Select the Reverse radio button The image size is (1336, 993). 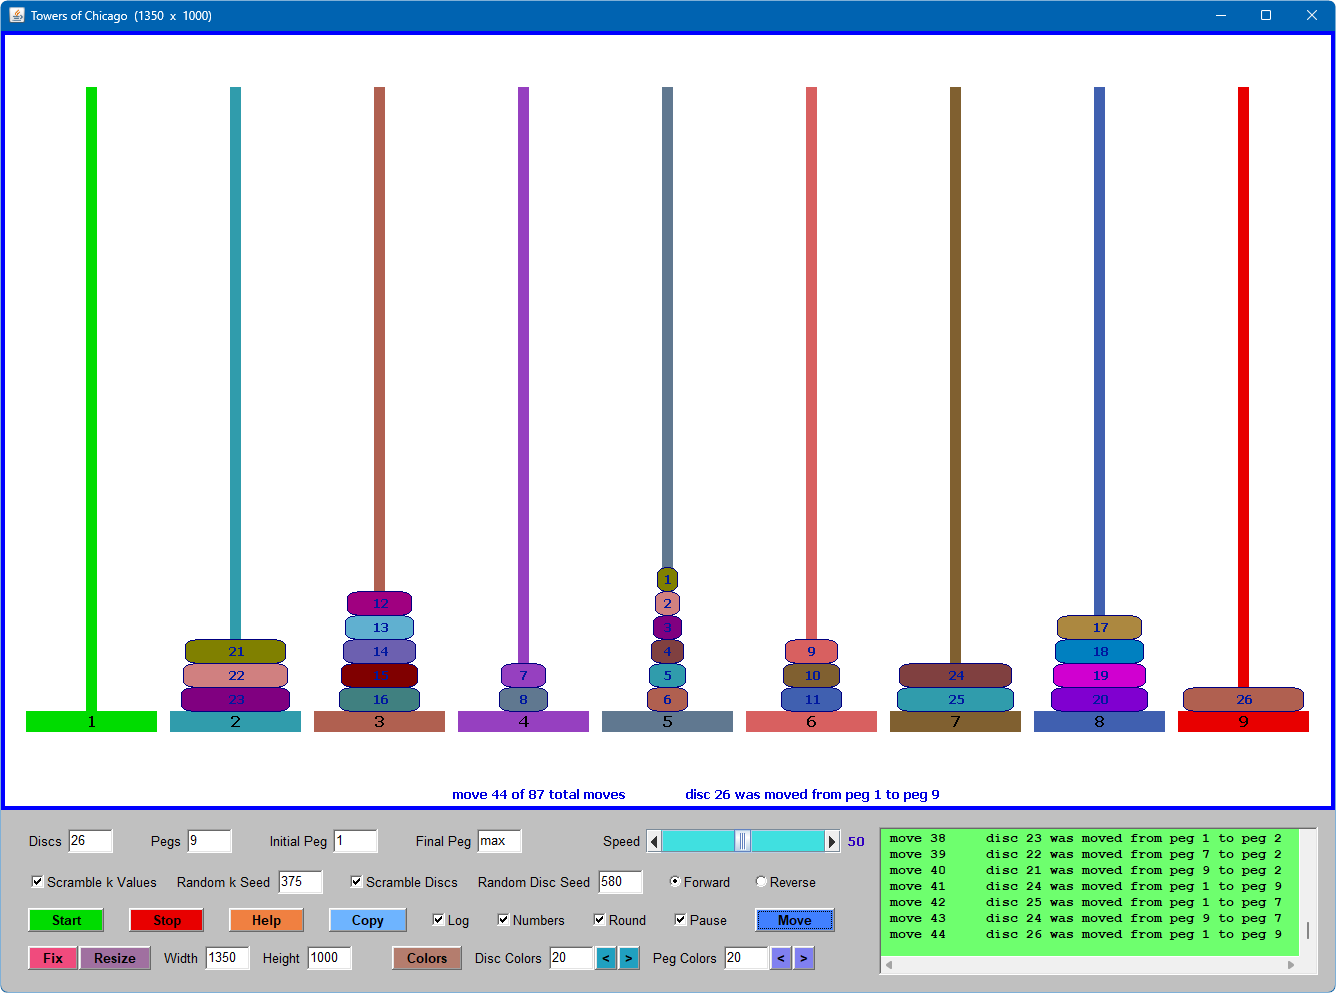click(x=761, y=882)
